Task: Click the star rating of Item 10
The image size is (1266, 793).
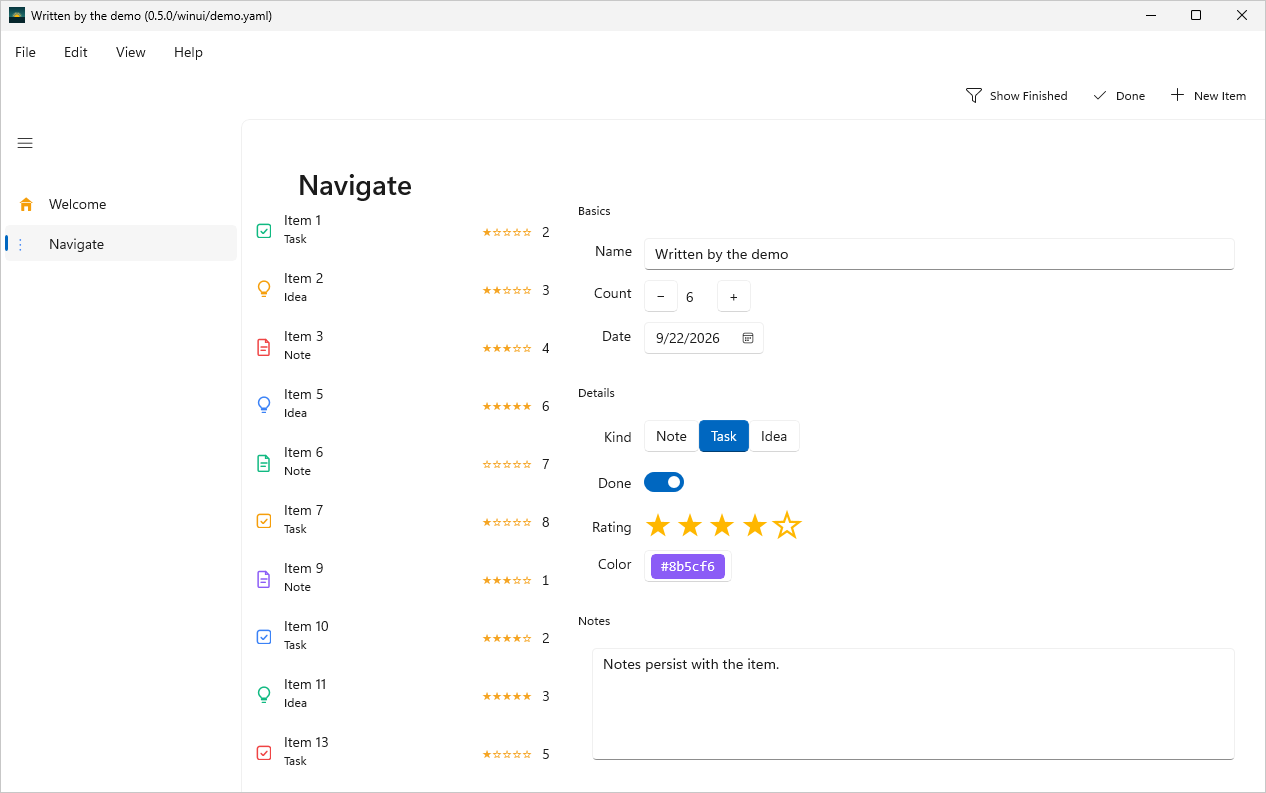Action: [x=507, y=638]
